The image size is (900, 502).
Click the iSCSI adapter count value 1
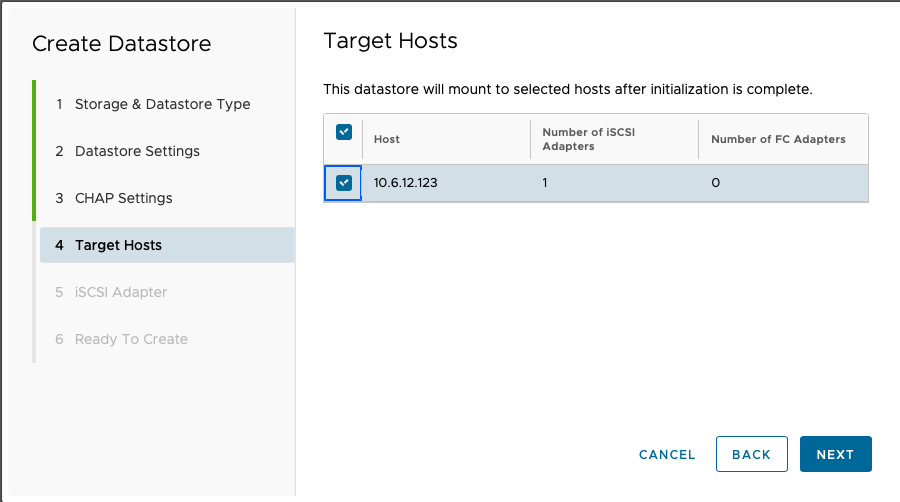point(546,183)
